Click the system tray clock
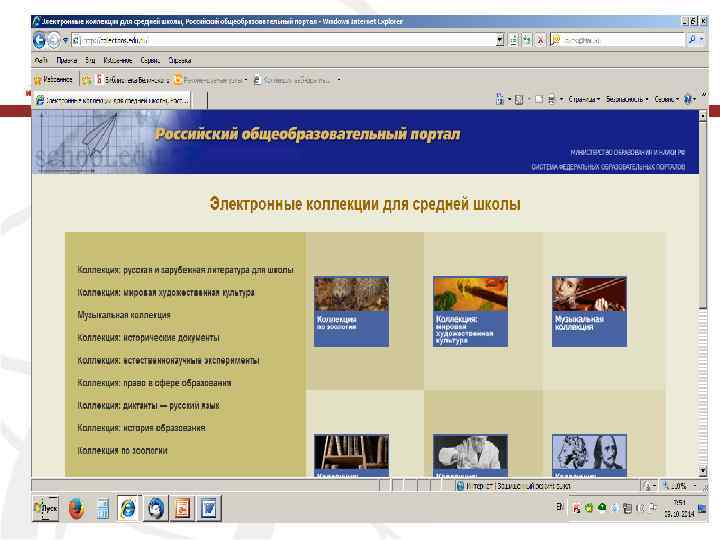This screenshot has height=540, width=720. pyautogui.click(x=679, y=508)
